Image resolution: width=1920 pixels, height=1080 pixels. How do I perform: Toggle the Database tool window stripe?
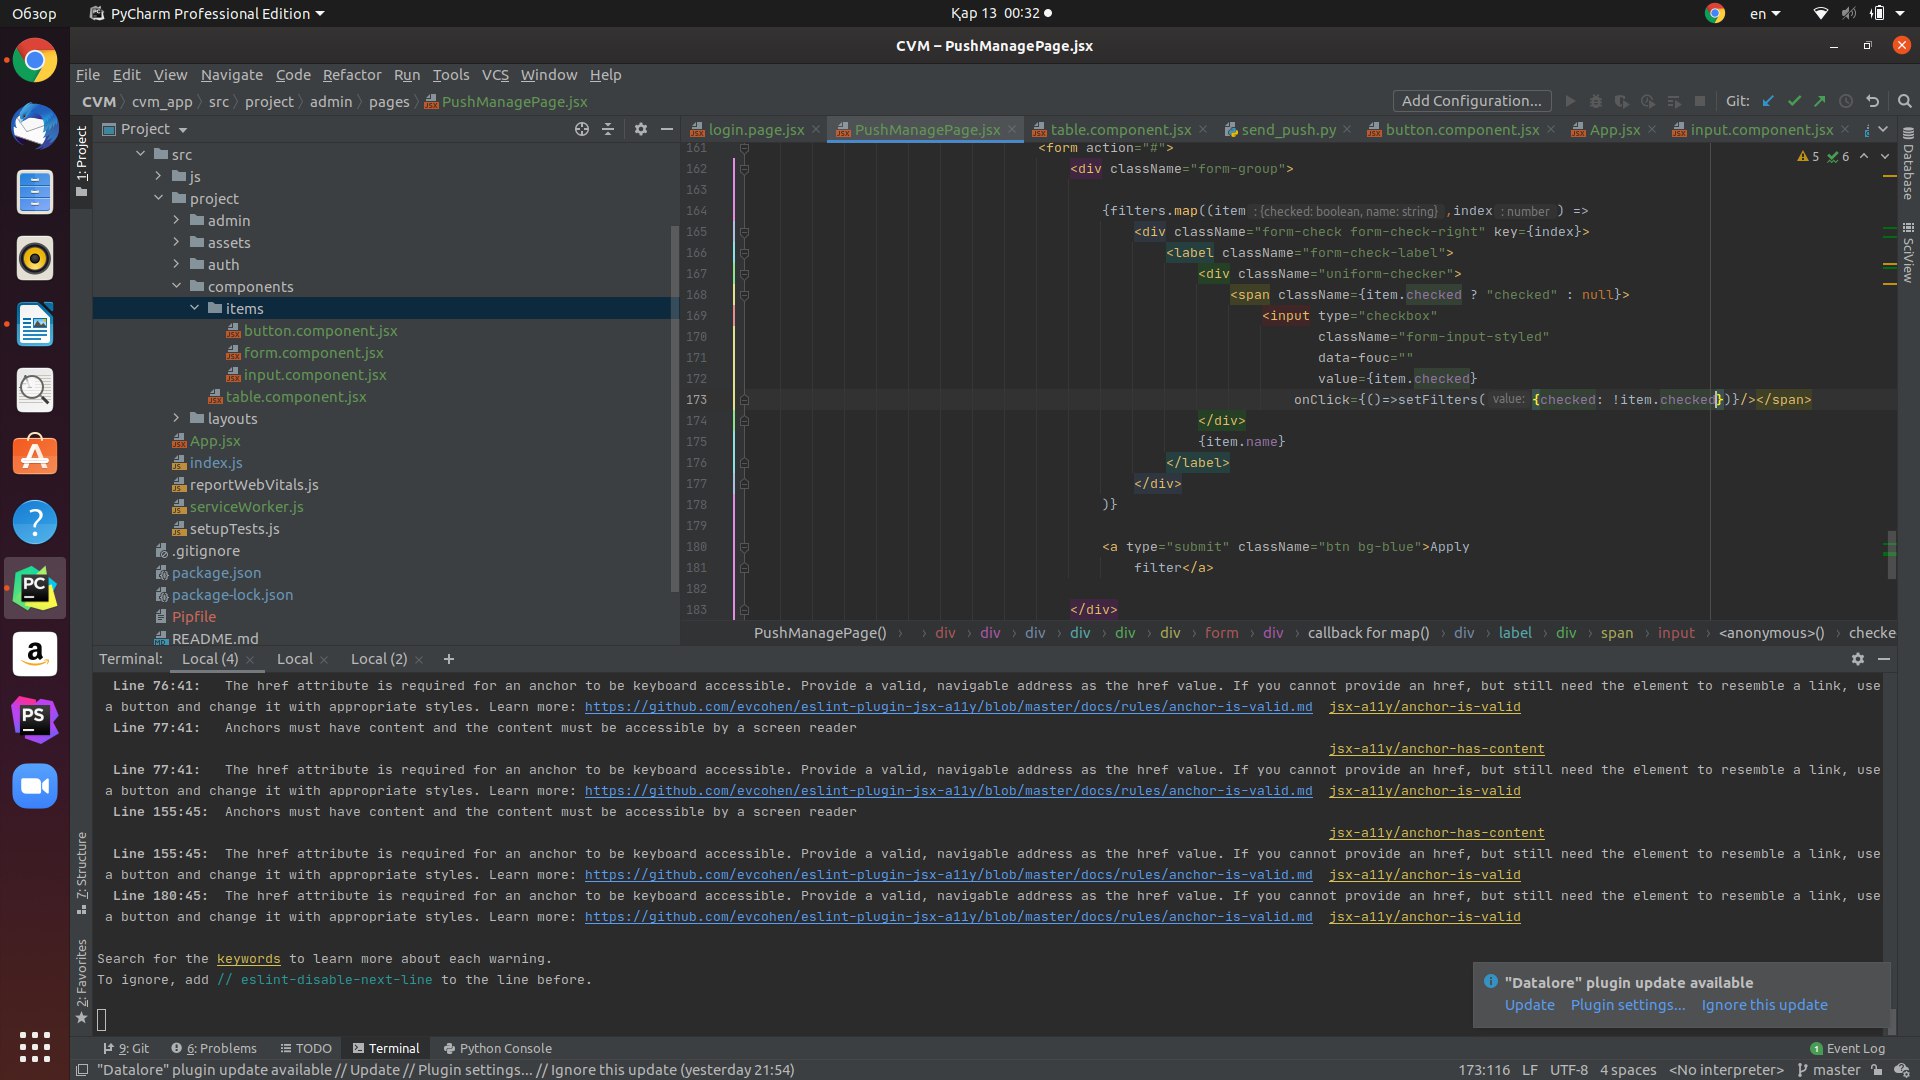[1908, 165]
